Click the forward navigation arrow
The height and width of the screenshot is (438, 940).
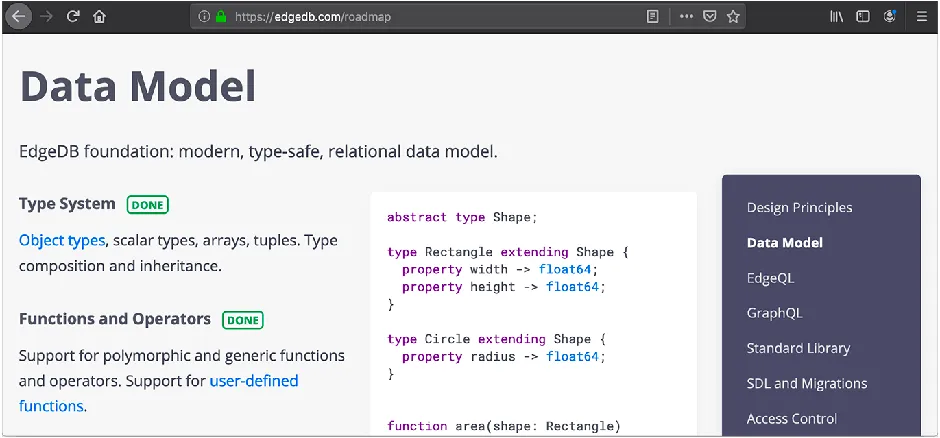pos(46,17)
